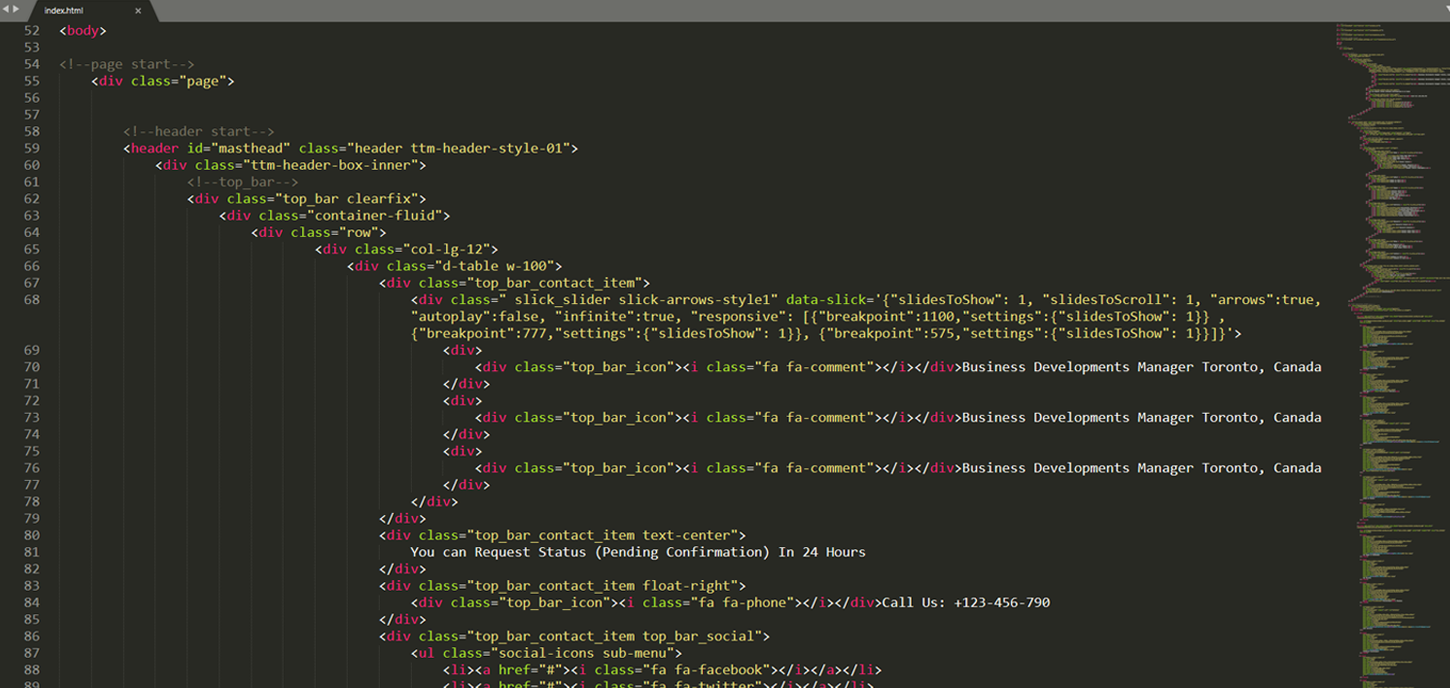Click the page start comment

tap(126, 64)
